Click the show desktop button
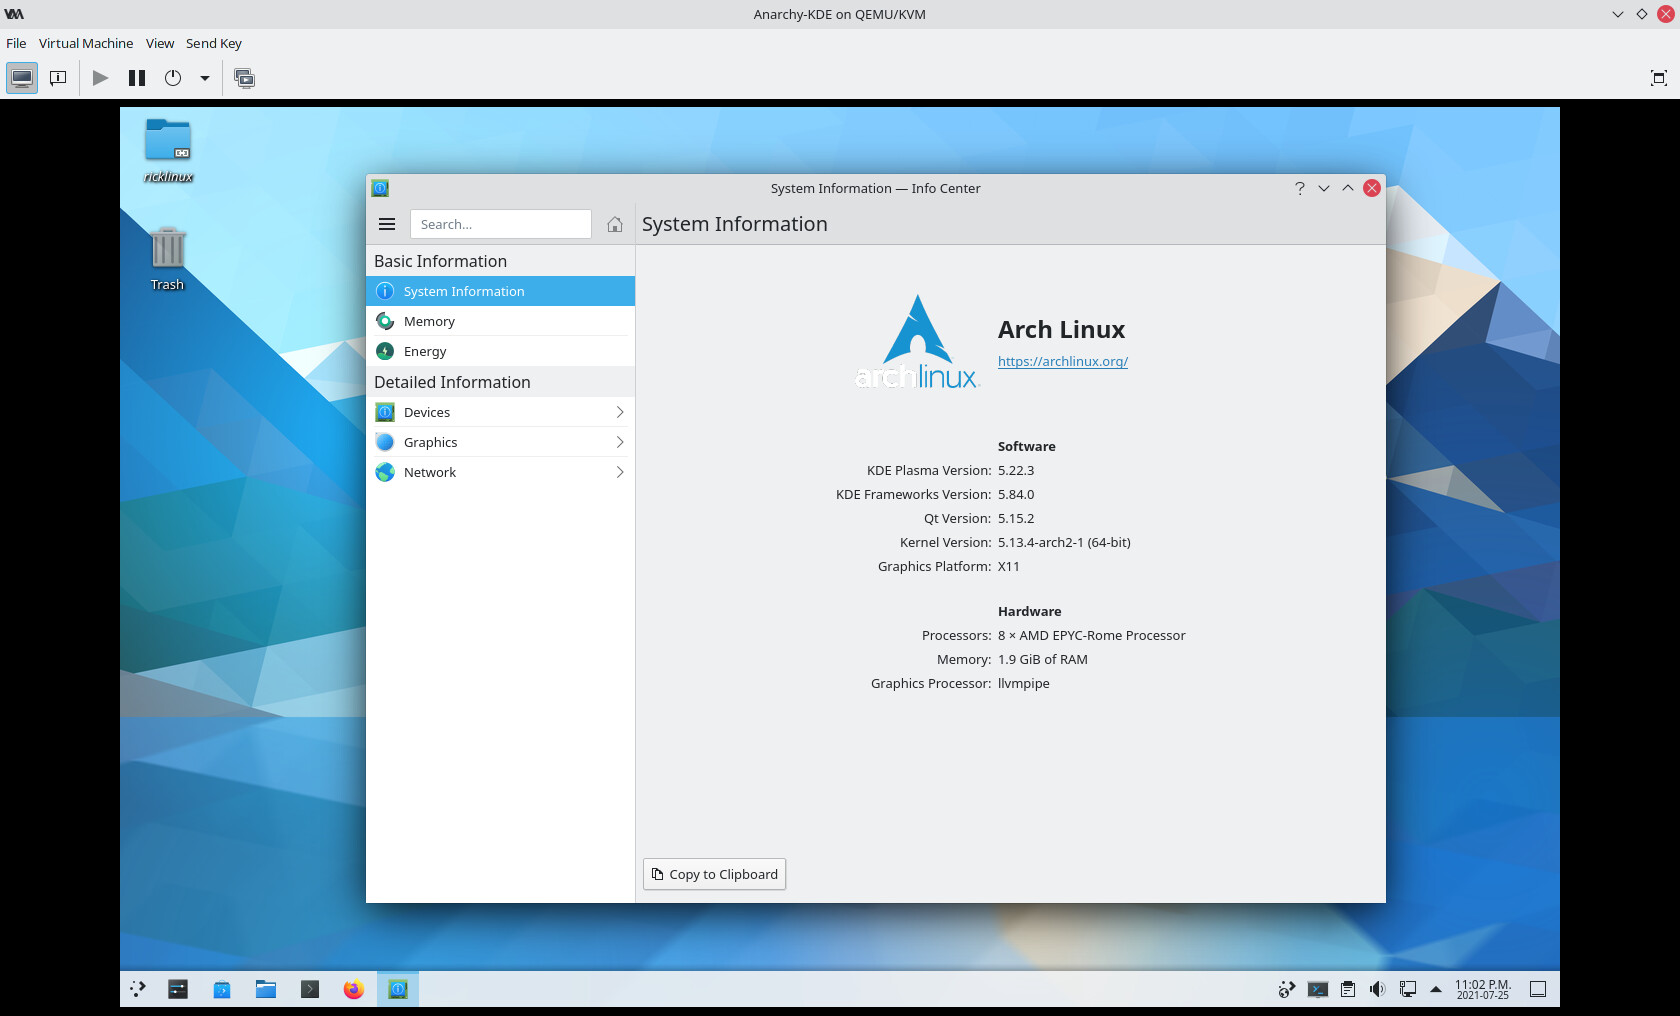 [1538, 989]
